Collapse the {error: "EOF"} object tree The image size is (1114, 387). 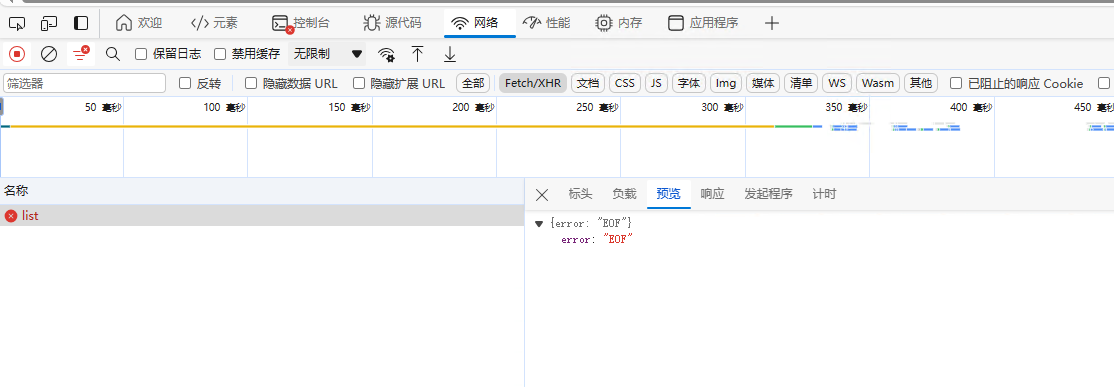point(539,223)
